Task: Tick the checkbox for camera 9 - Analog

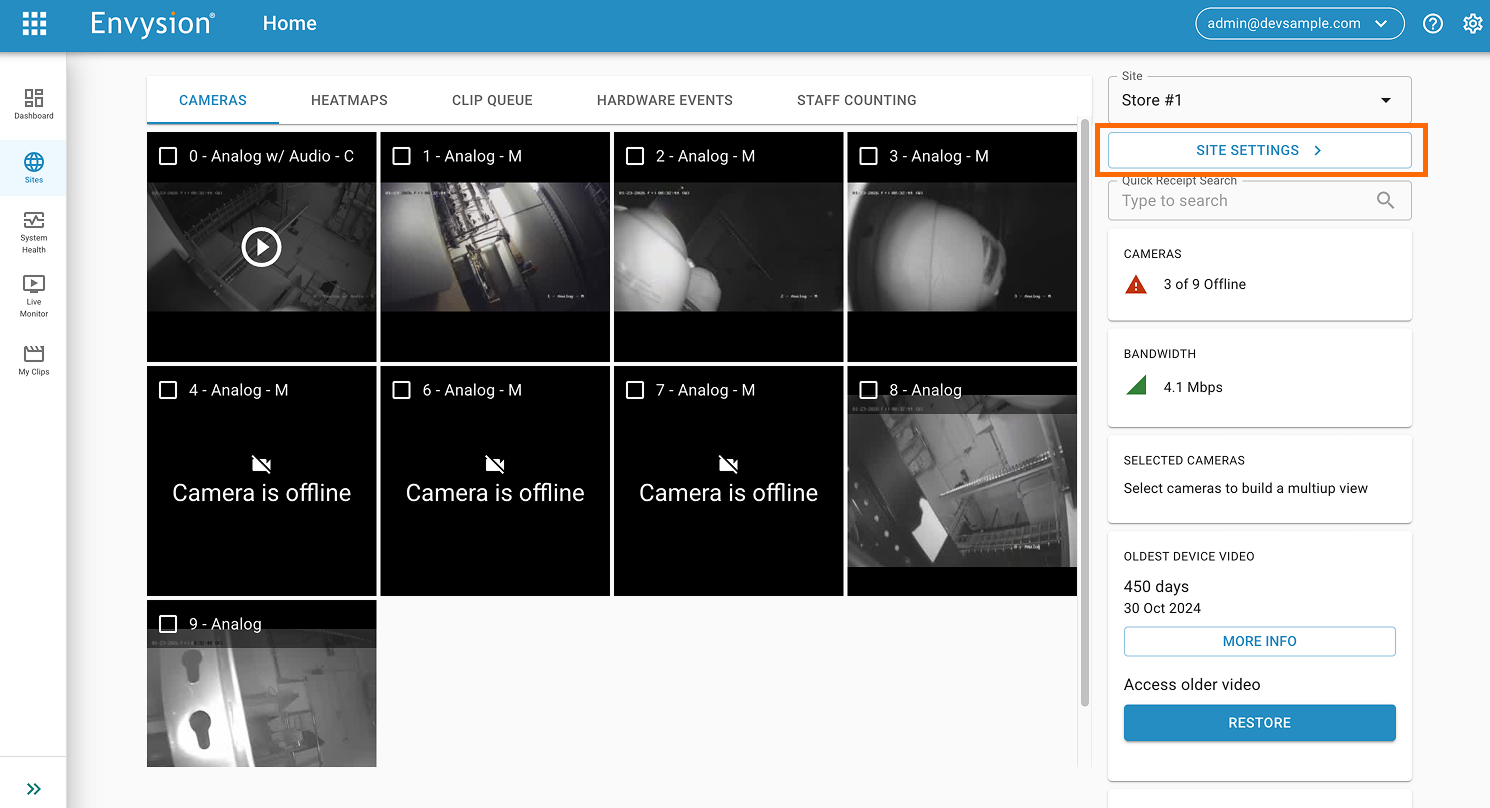Action: click(x=168, y=624)
